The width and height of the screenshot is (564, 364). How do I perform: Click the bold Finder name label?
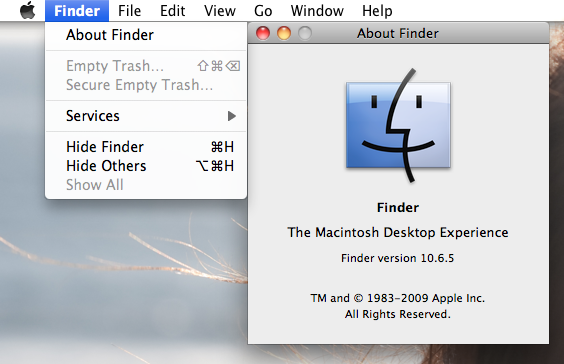coord(398,208)
